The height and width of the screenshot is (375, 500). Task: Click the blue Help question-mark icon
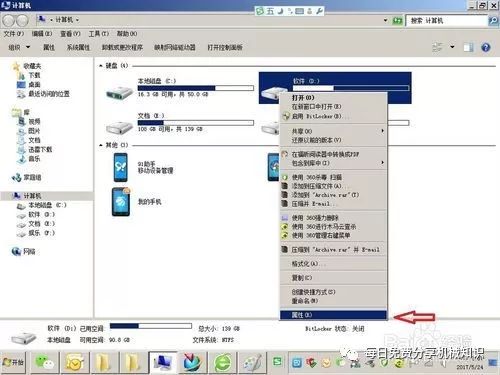click(486, 48)
